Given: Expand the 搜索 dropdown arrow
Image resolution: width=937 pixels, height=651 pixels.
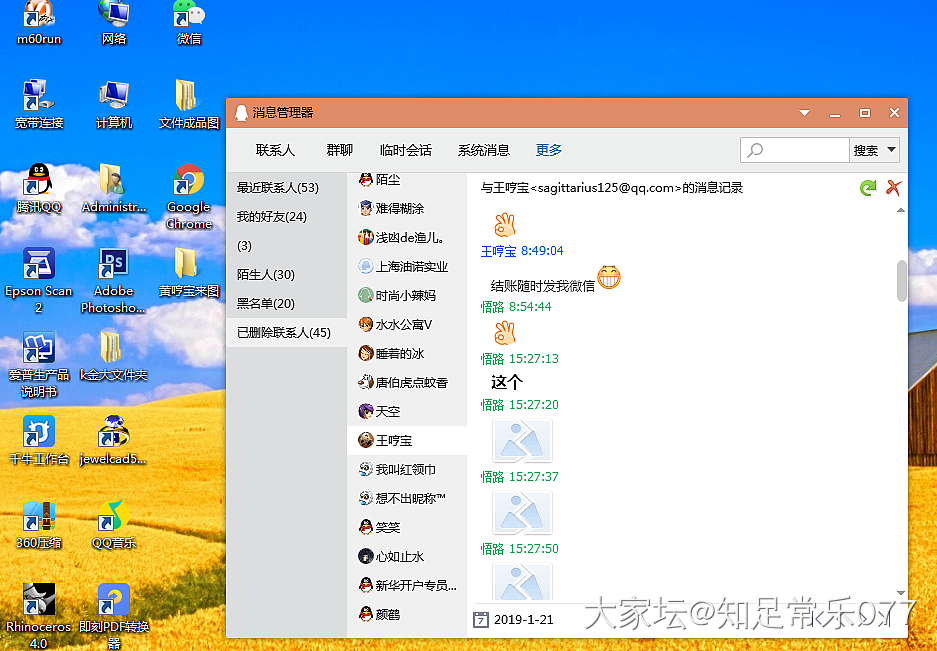Looking at the screenshot, I should pyautogui.click(x=890, y=150).
